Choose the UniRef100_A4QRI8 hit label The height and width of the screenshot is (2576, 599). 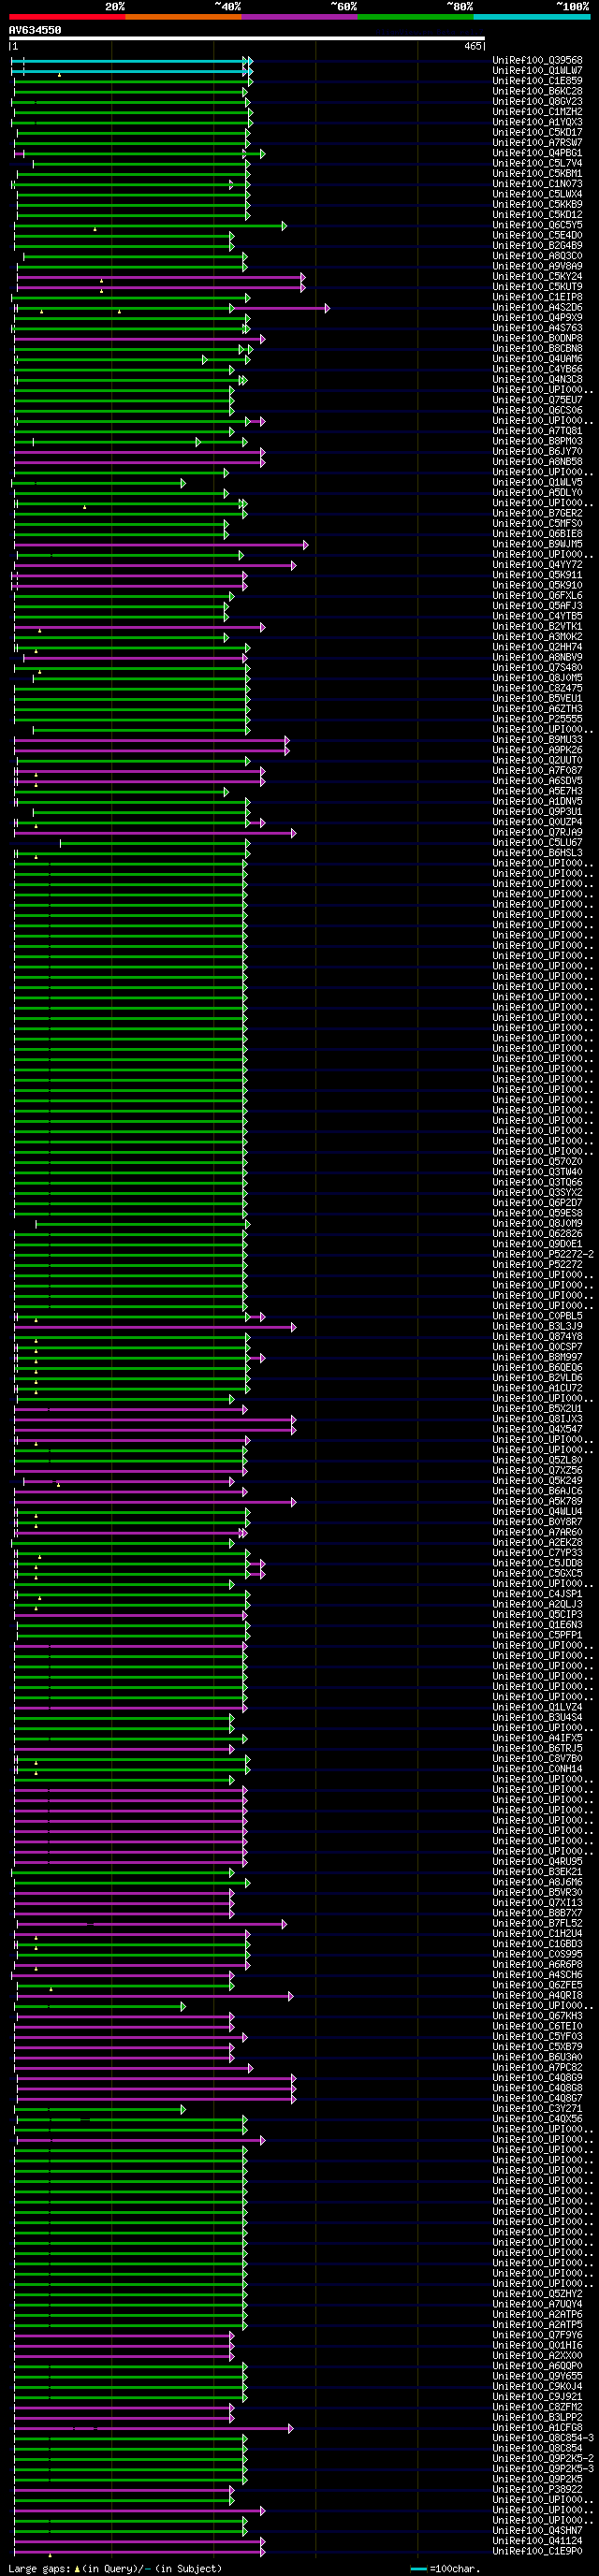tap(537, 1995)
